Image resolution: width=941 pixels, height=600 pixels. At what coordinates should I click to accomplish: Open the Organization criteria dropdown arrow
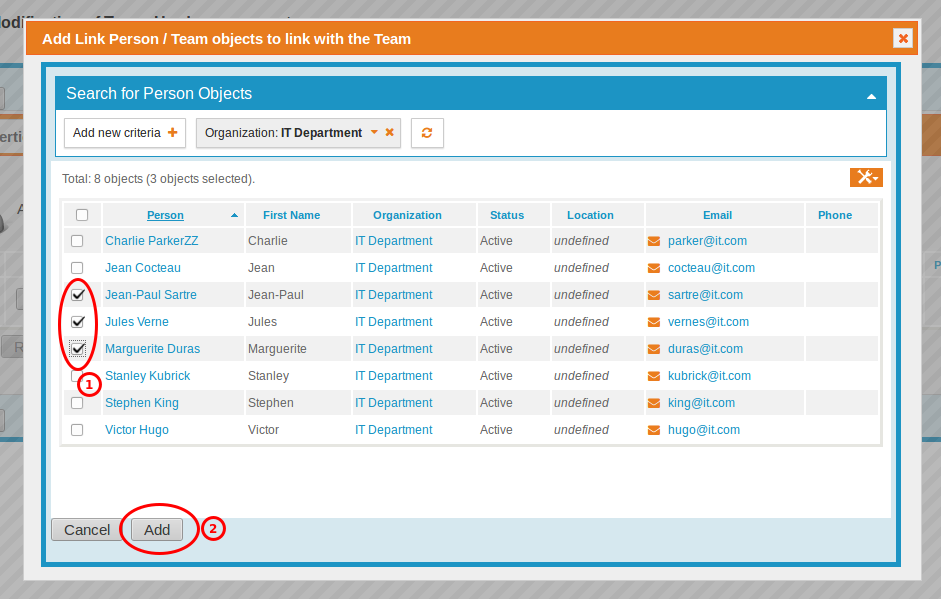pyautogui.click(x=374, y=132)
